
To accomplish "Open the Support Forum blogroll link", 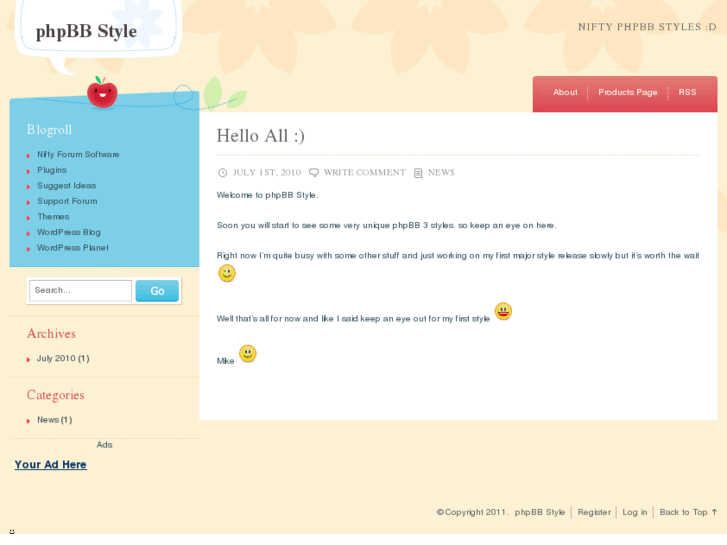I will (67, 201).
